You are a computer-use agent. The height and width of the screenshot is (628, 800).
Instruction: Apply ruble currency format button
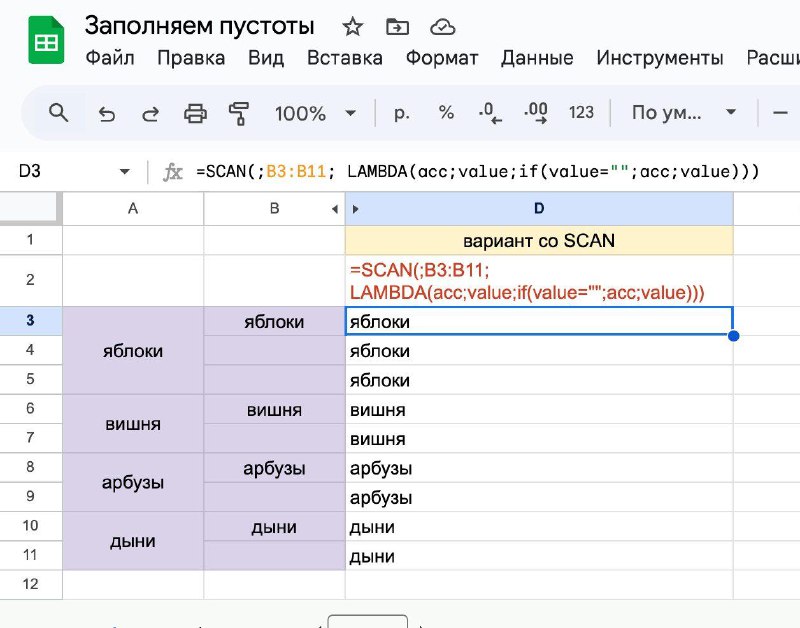[402, 113]
